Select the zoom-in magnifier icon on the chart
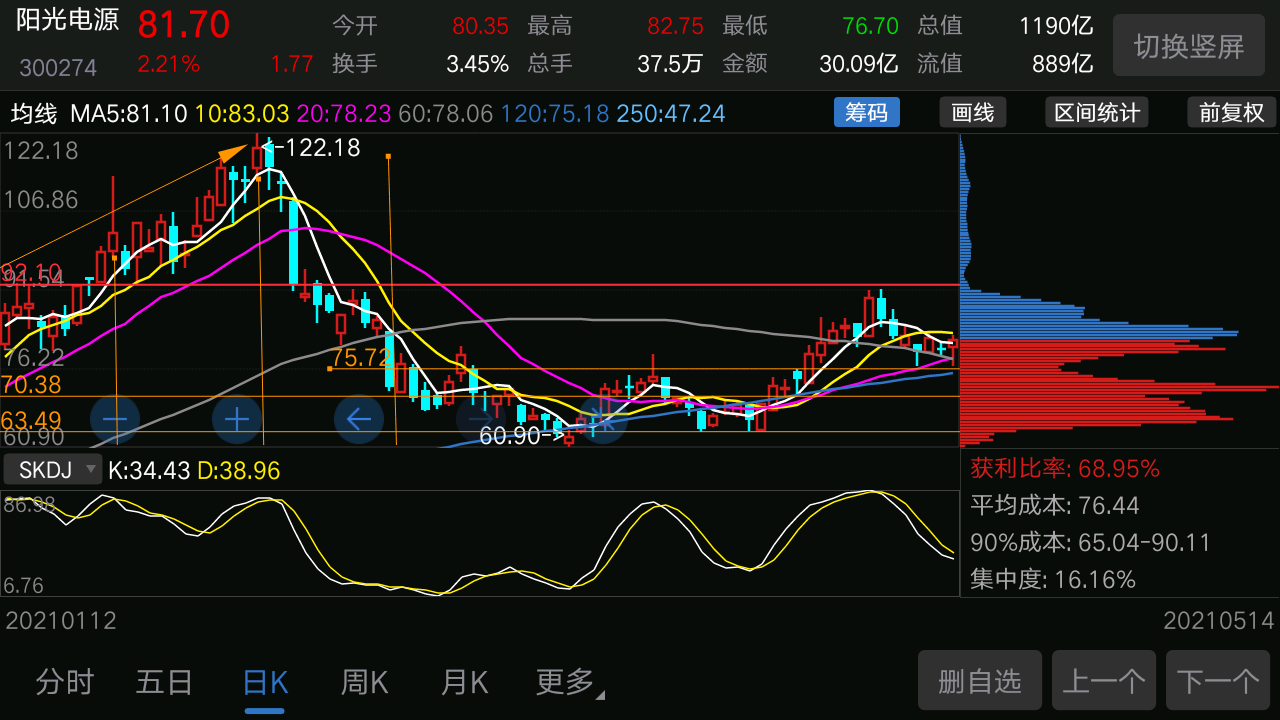The image size is (1280, 720). pyautogui.click(x=237, y=419)
